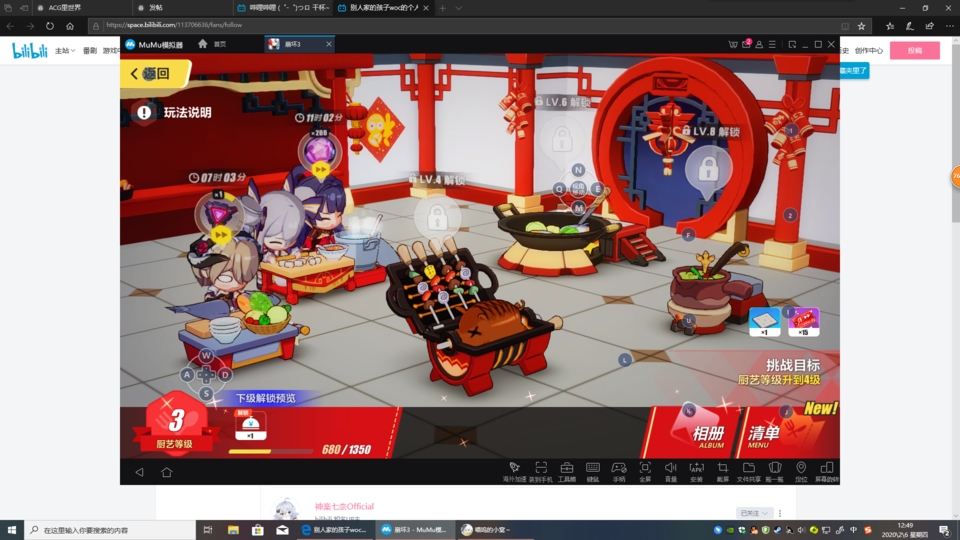Viewport: 960px width, 540px height.
Task: Click the browser refresh button
Action: pyautogui.click(x=50, y=26)
